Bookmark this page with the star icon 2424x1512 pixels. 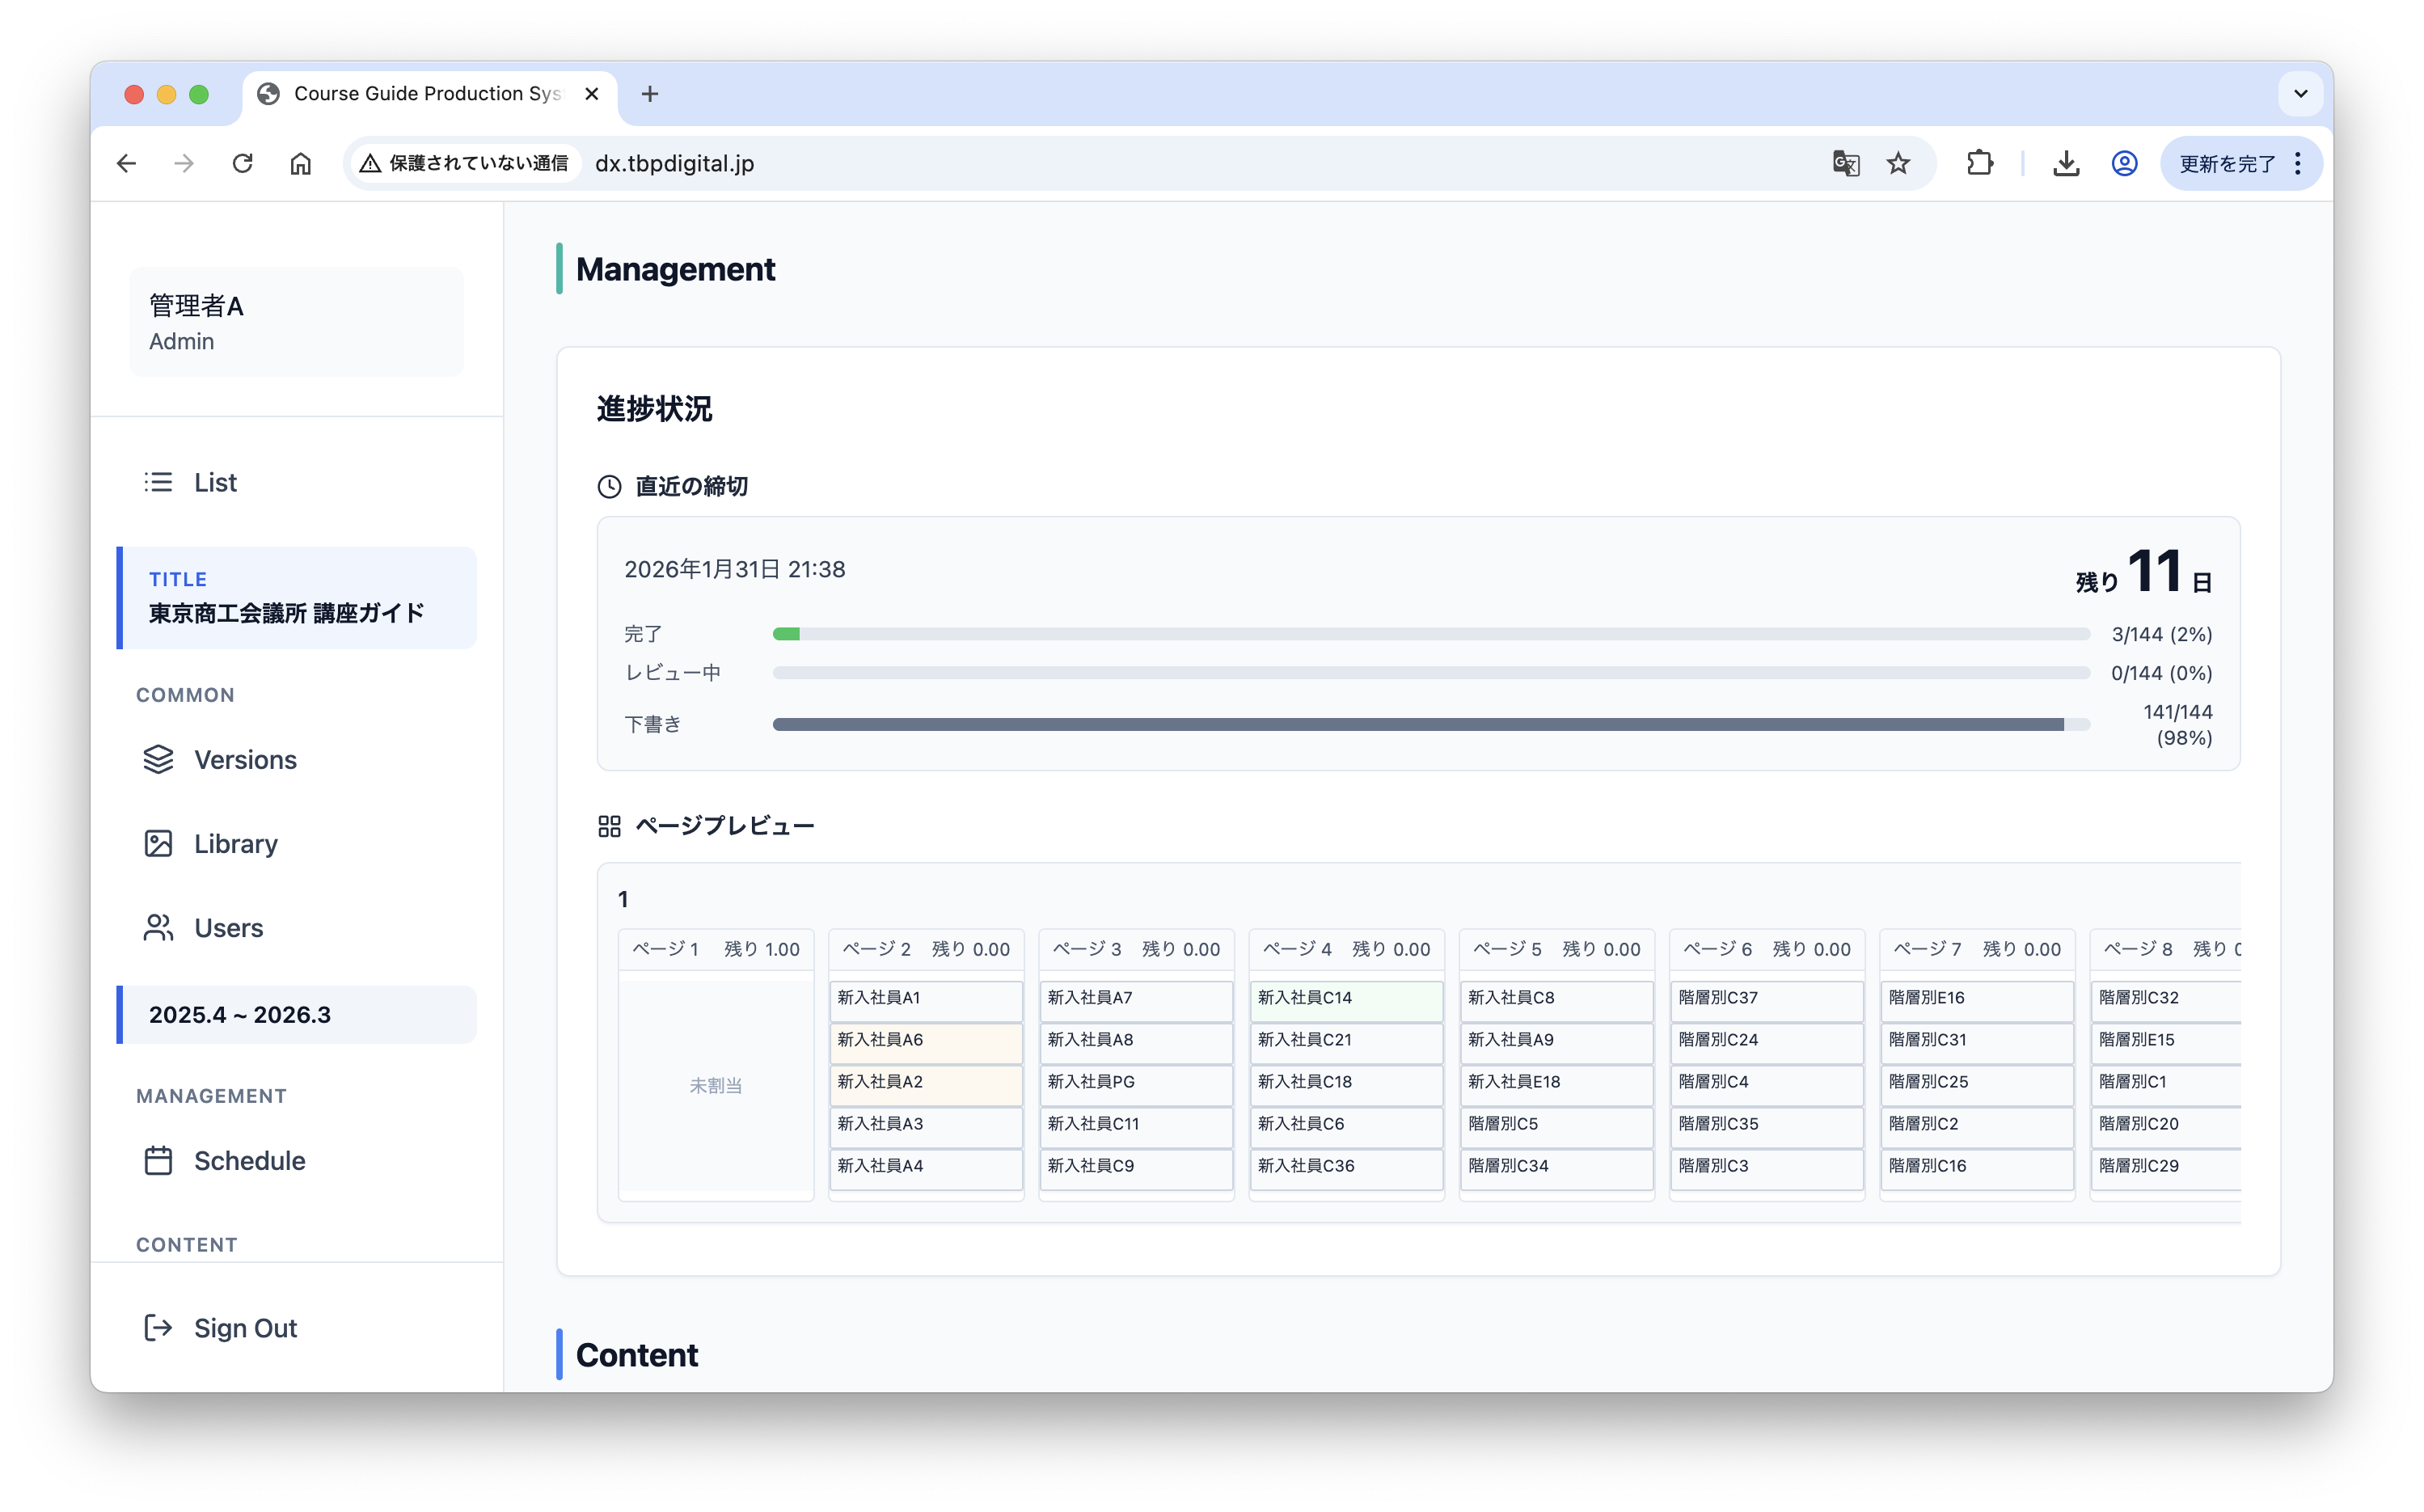[x=1898, y=163]
